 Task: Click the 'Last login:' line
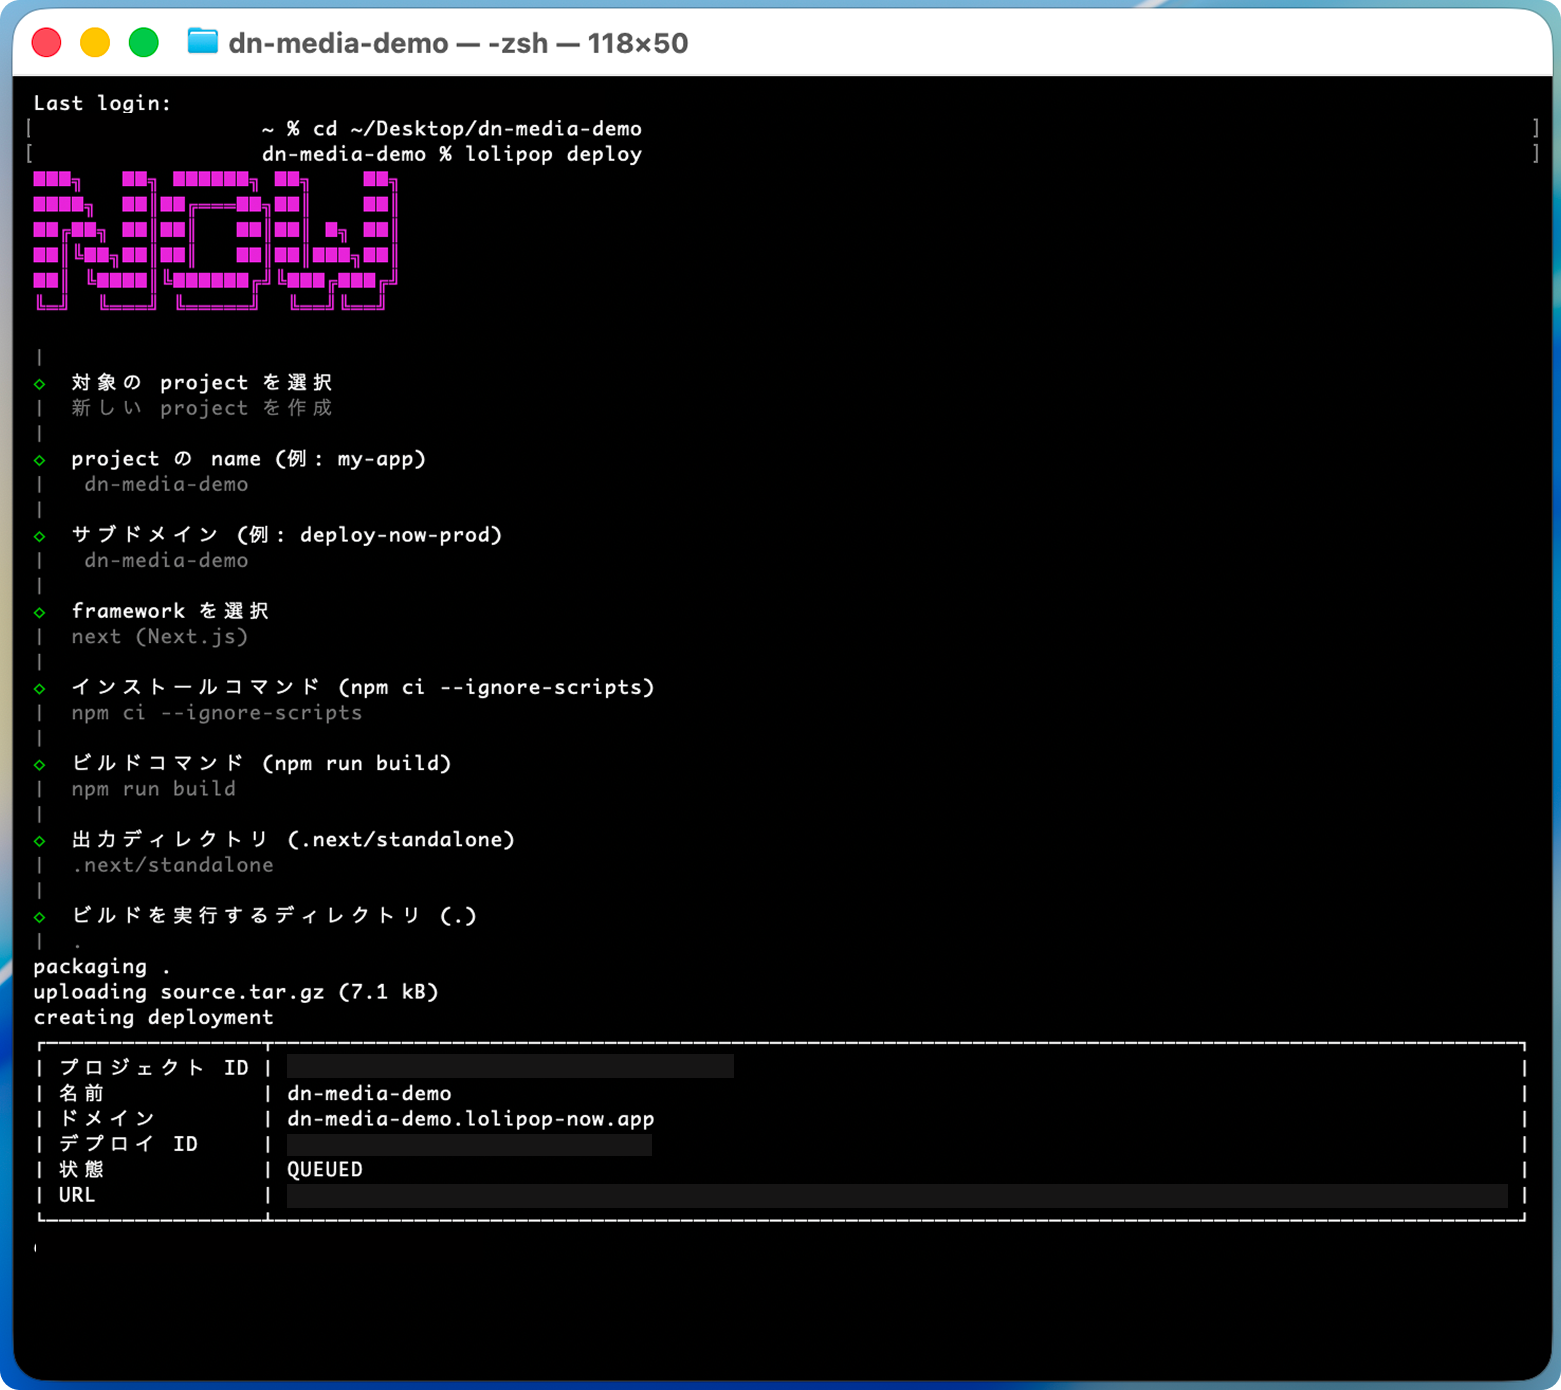click(x=102, y=103)
